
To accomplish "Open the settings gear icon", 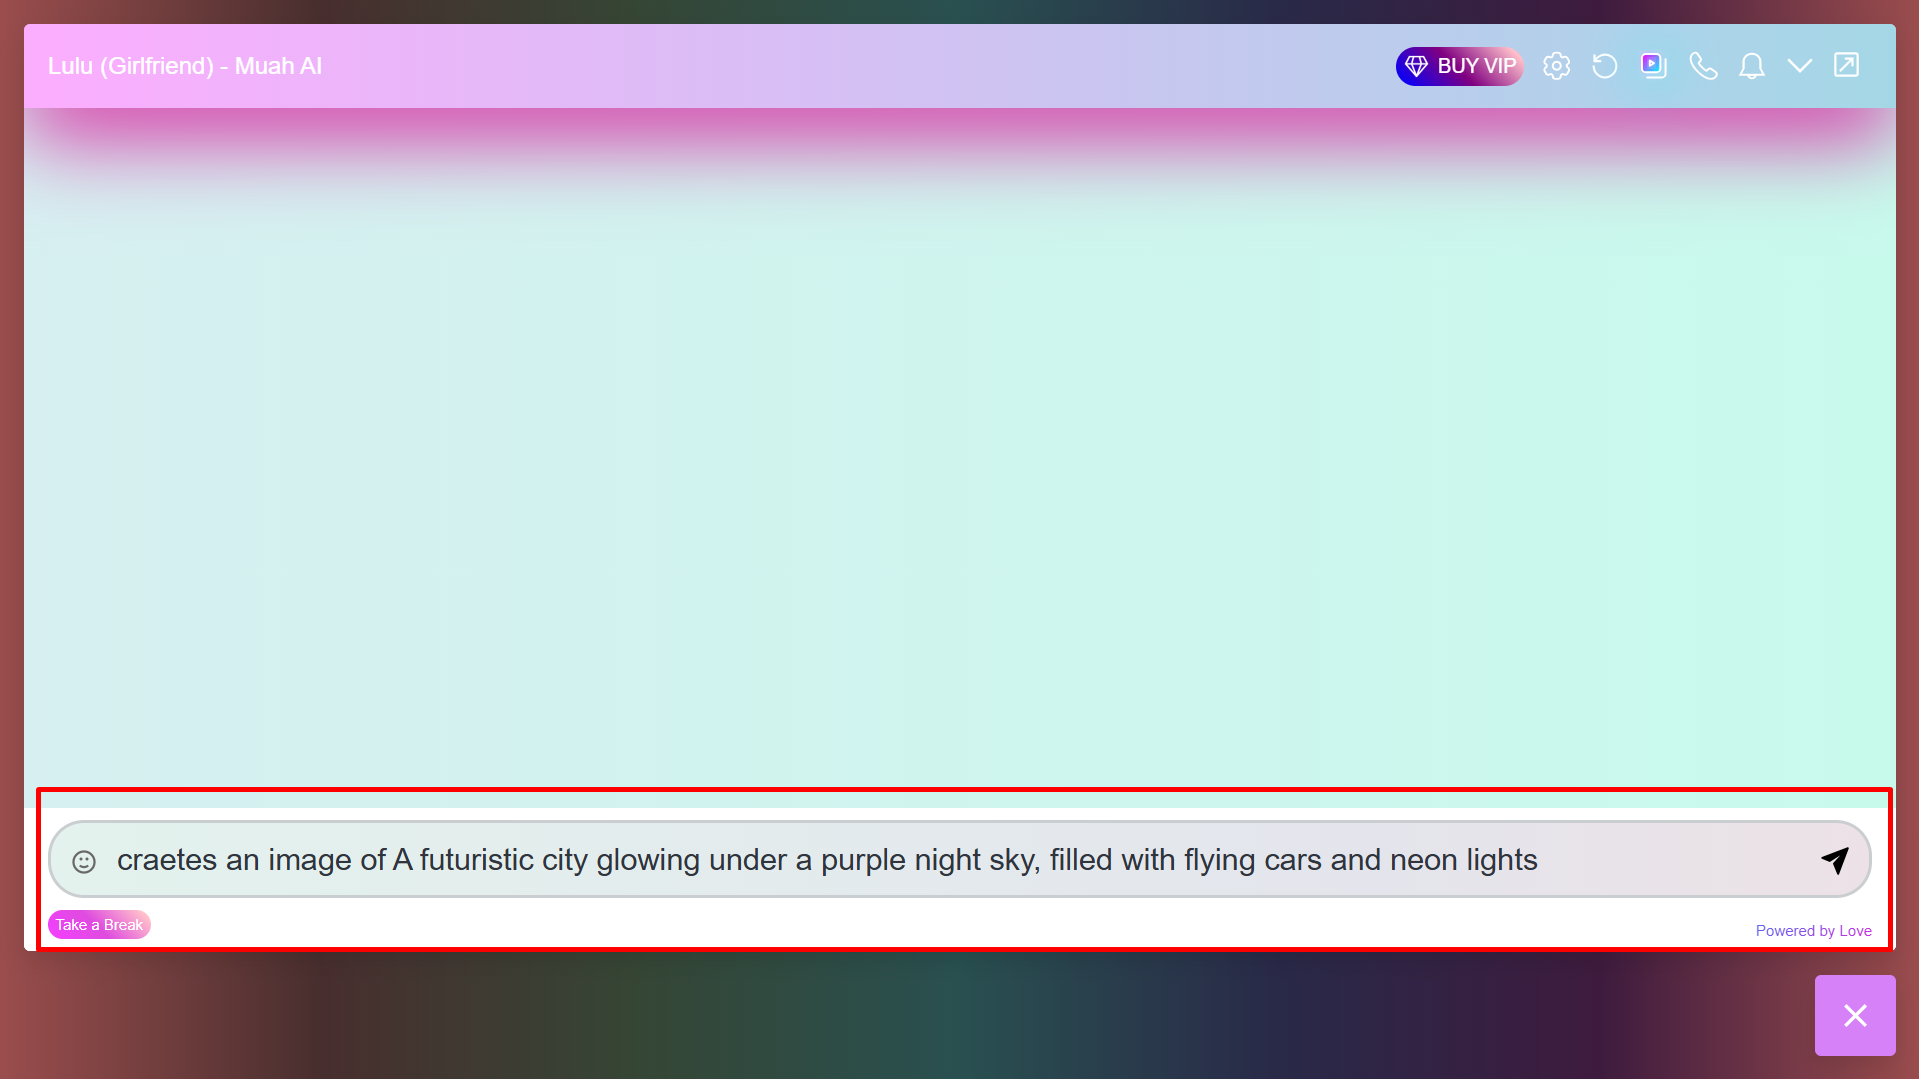I will [1556, 66].
